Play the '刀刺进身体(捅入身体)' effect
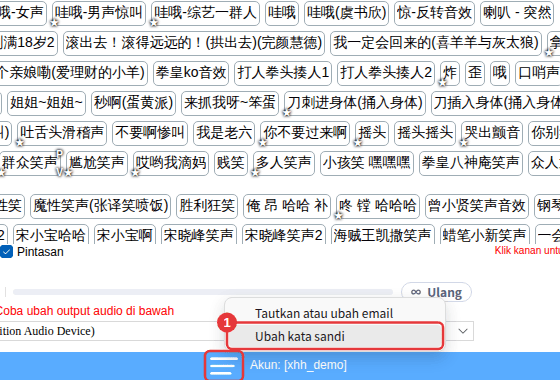The height and width of the screenshot is (380, 560). pos(355,103)
